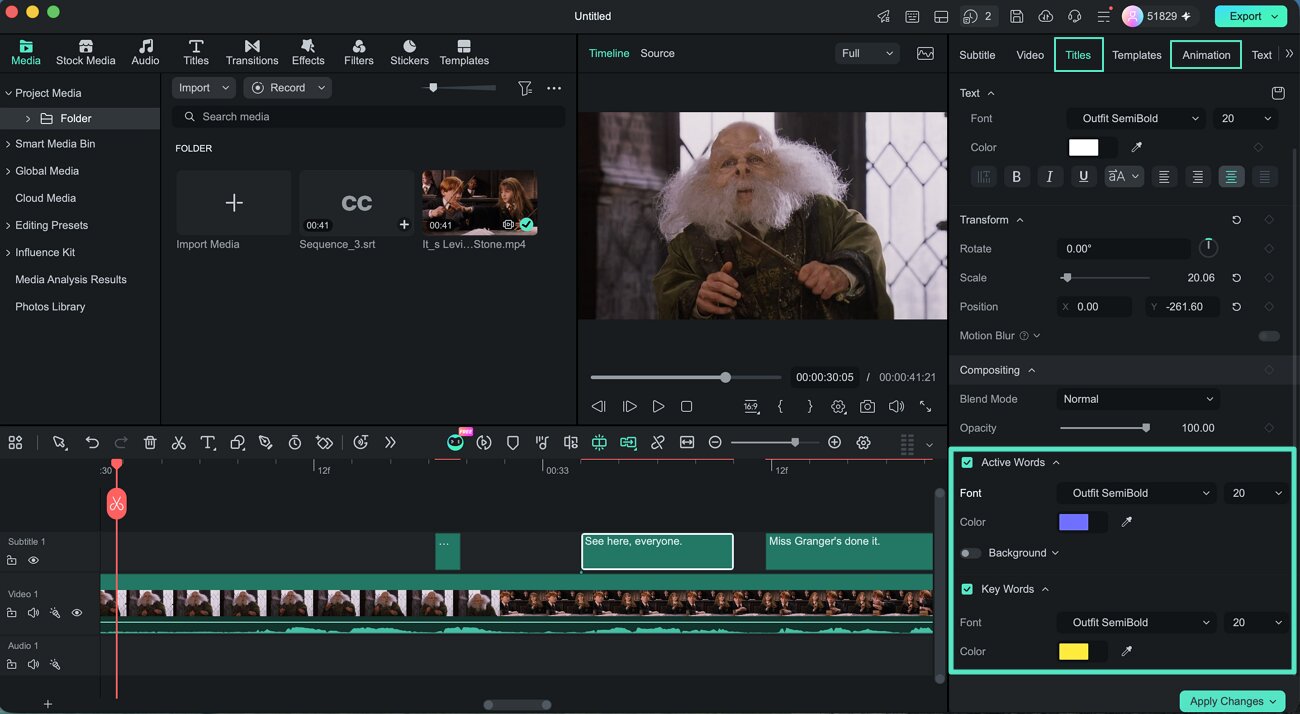1300x714 pixels.
Task: Open the image scope icon beside Full
Action: coord(925,53)
